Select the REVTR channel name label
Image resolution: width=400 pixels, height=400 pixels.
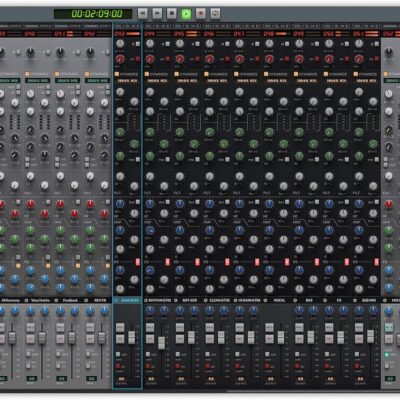tap(100, 300)
